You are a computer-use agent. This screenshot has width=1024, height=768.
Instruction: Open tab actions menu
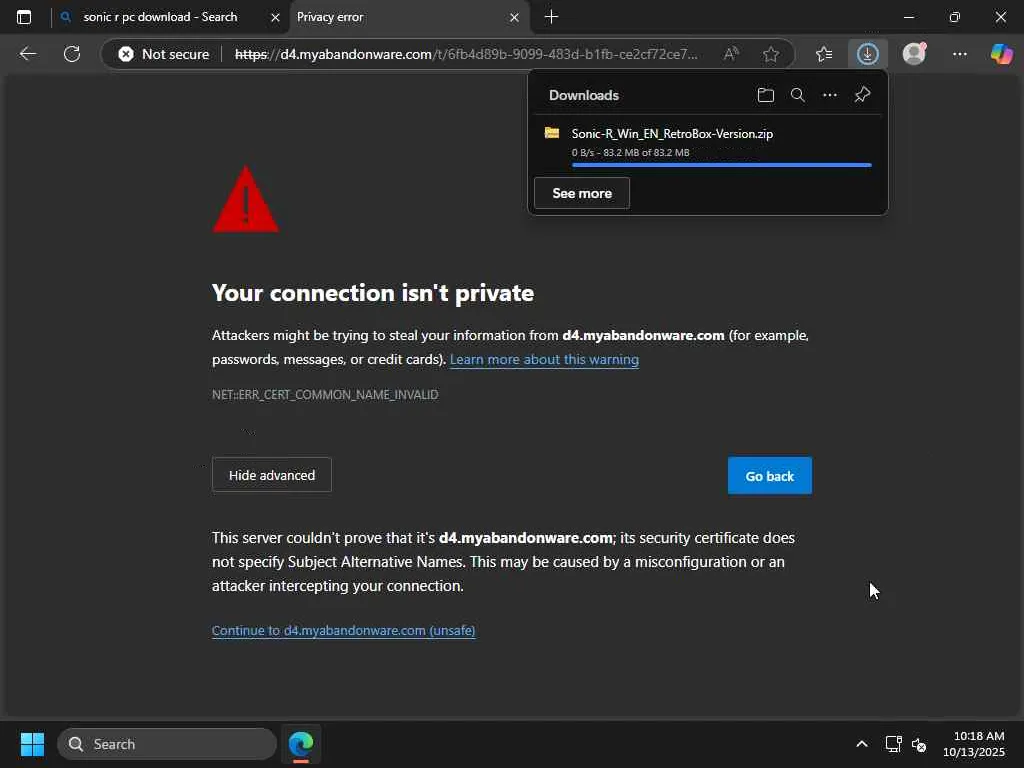click(x=24, y=17)
